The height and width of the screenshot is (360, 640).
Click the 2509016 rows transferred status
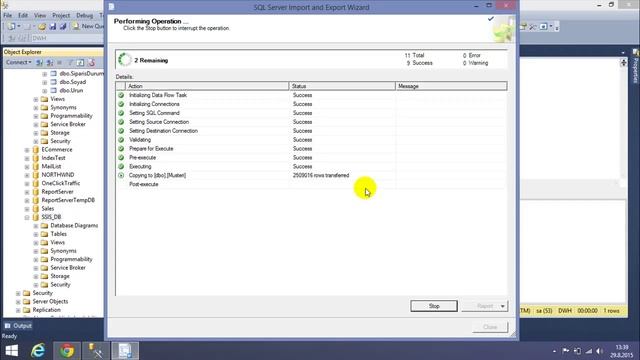[321, 176]
